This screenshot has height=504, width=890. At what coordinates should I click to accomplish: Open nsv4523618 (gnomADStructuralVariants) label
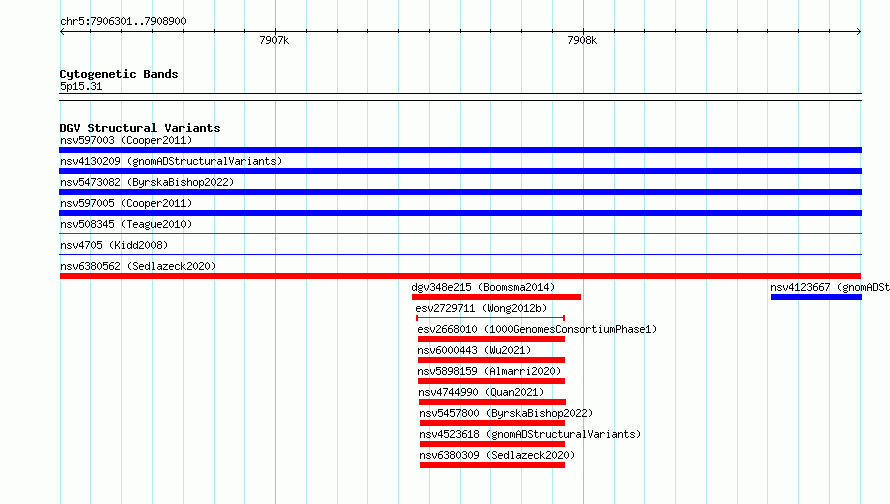(x=530, y=434)
